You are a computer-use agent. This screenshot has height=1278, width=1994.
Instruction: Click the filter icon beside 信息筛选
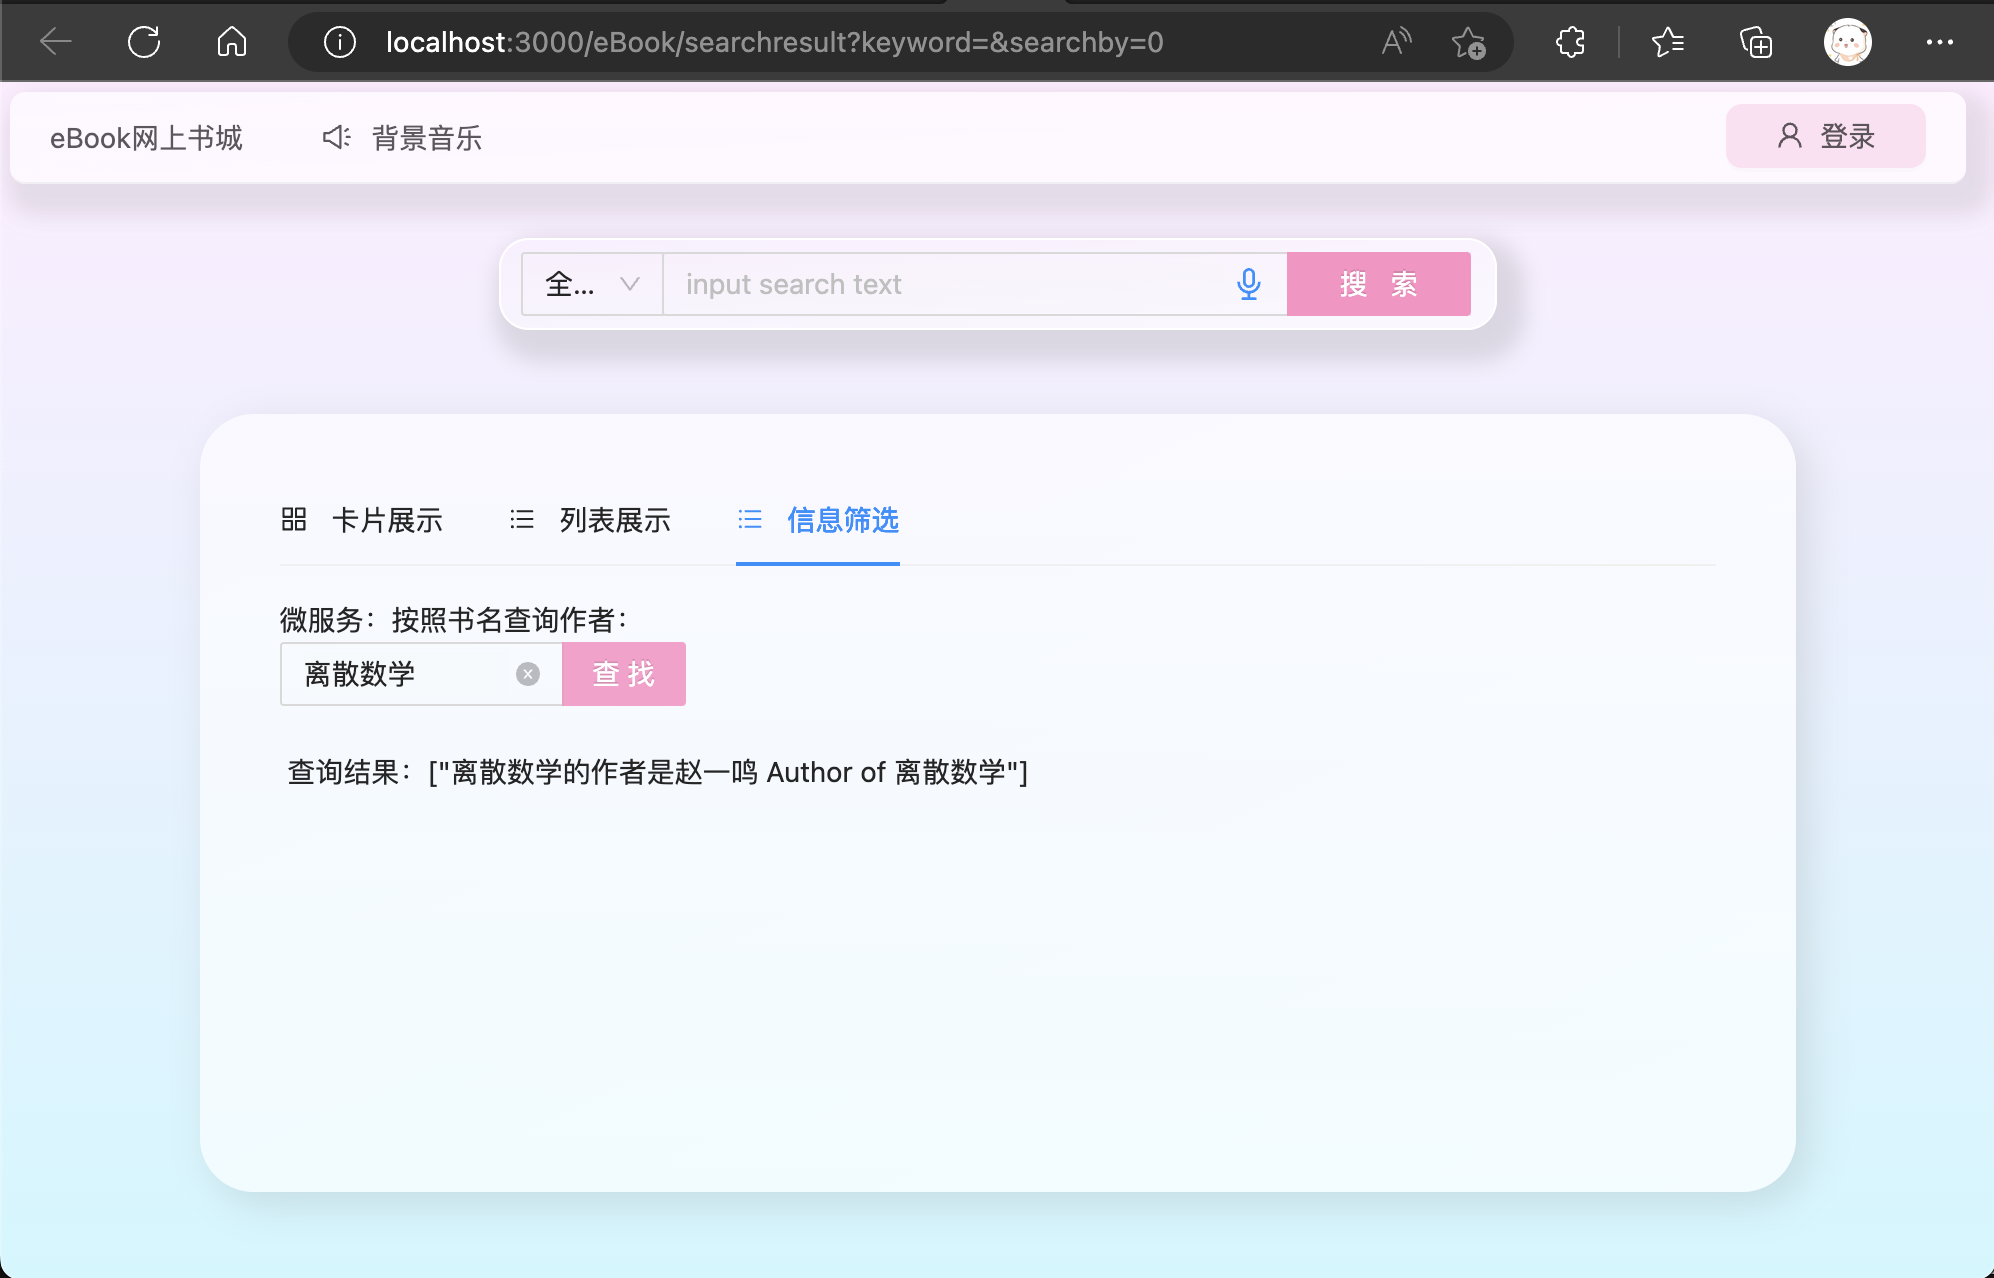[750, 519]
